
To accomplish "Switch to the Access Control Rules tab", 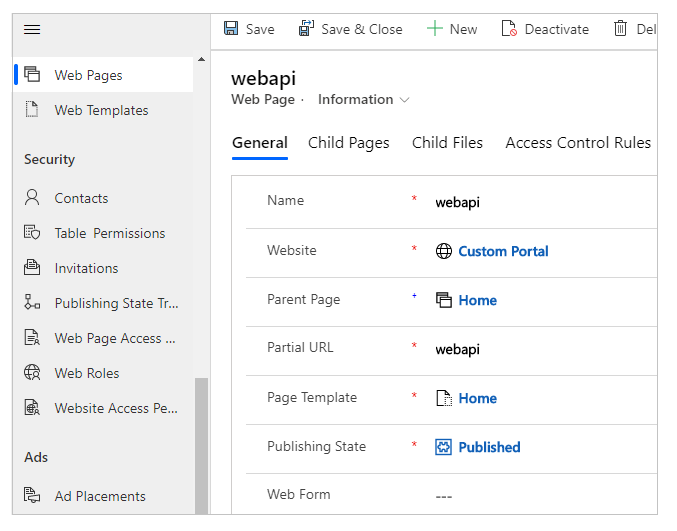I will tap(578, 143).
